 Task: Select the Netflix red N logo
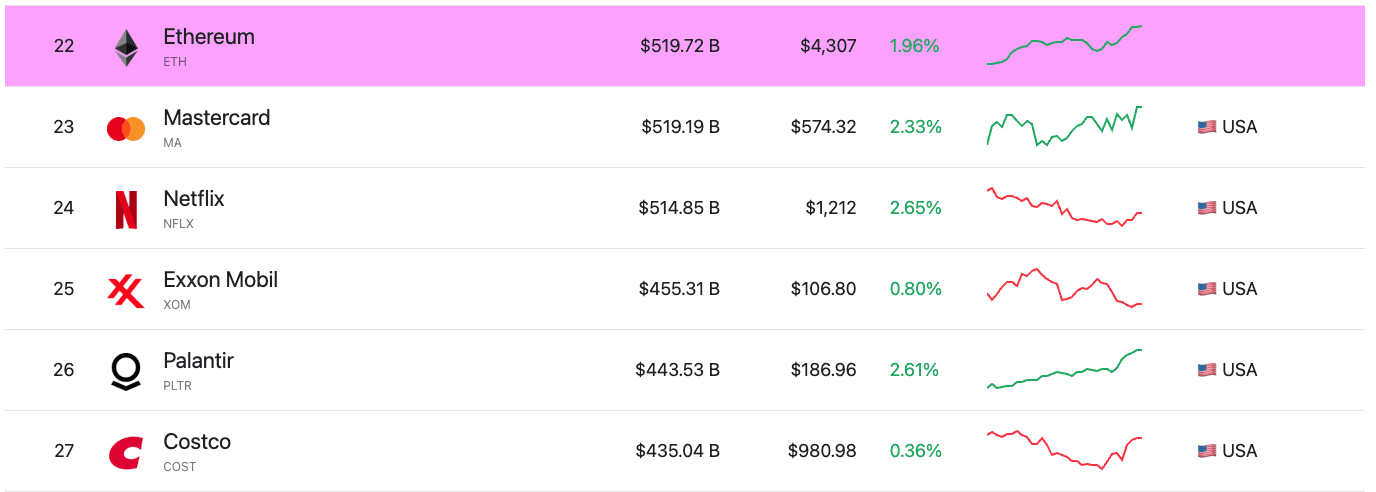126,210
